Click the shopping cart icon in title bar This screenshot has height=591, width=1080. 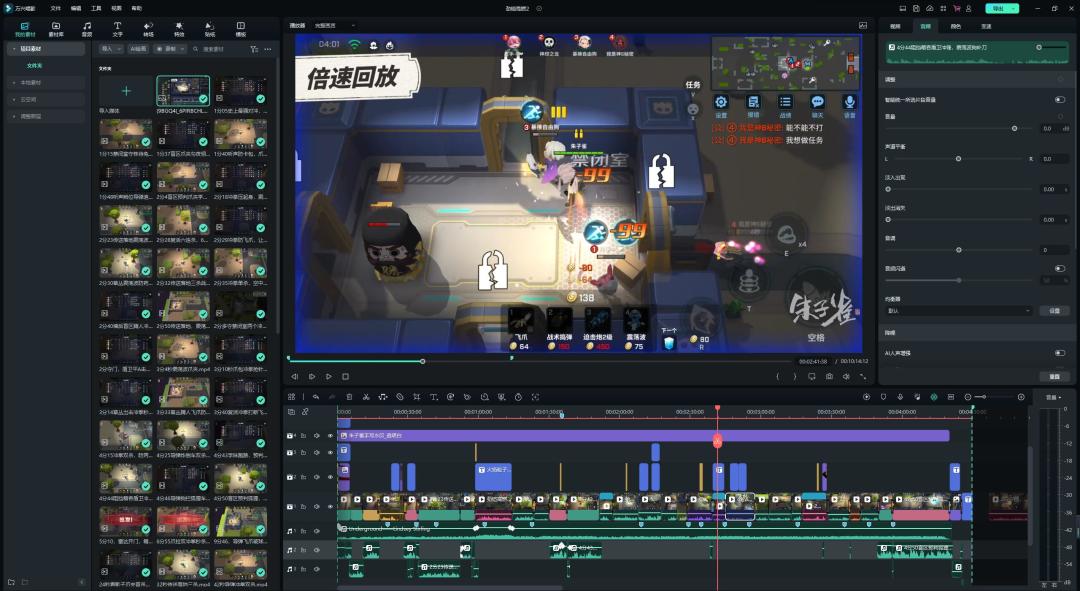(956, 8)
